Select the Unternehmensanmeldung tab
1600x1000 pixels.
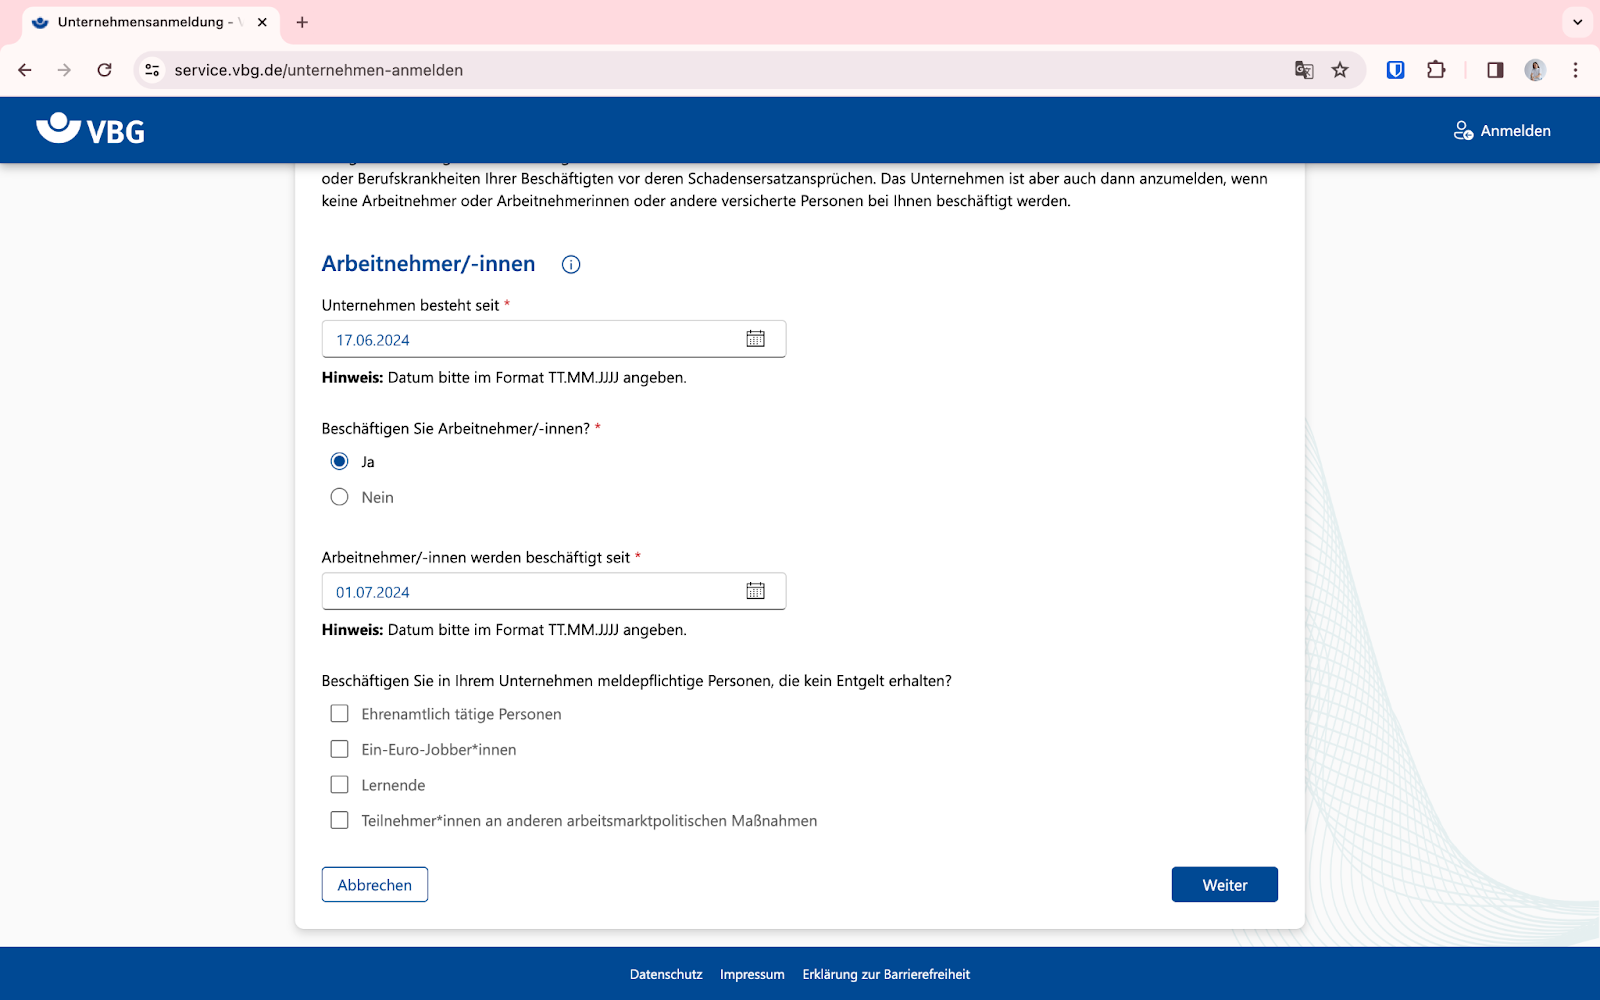pyautogui.click(x=150, y=22)
